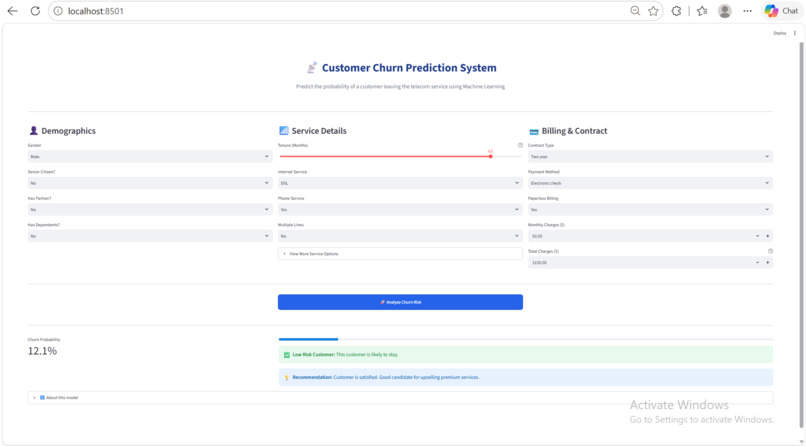Image resolution: width=806 pixels, height=447 pixels.
Task: Click the help icon next to Total Charges
Action: tap(771, 251)
